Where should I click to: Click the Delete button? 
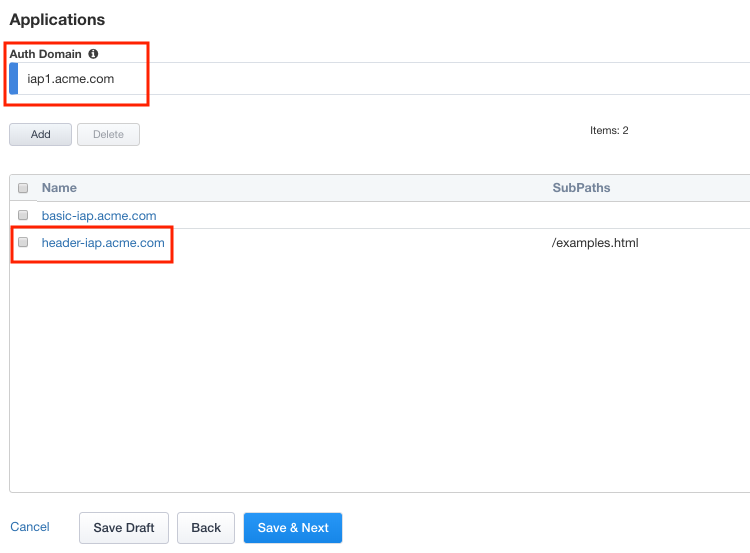click(x=109, y=134)
